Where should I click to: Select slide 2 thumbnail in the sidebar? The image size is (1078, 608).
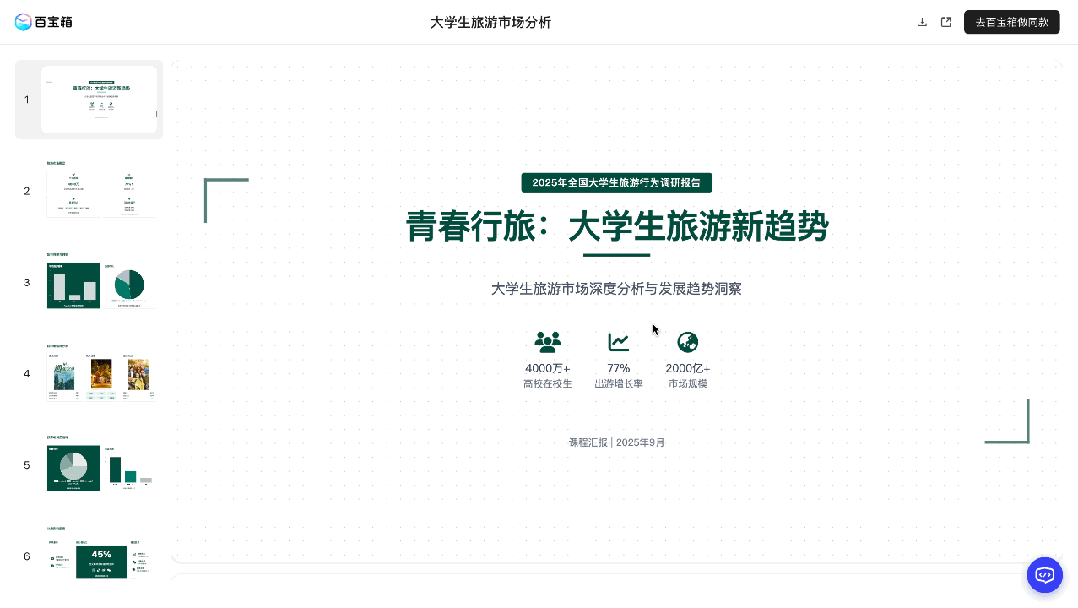pos(100,190)
